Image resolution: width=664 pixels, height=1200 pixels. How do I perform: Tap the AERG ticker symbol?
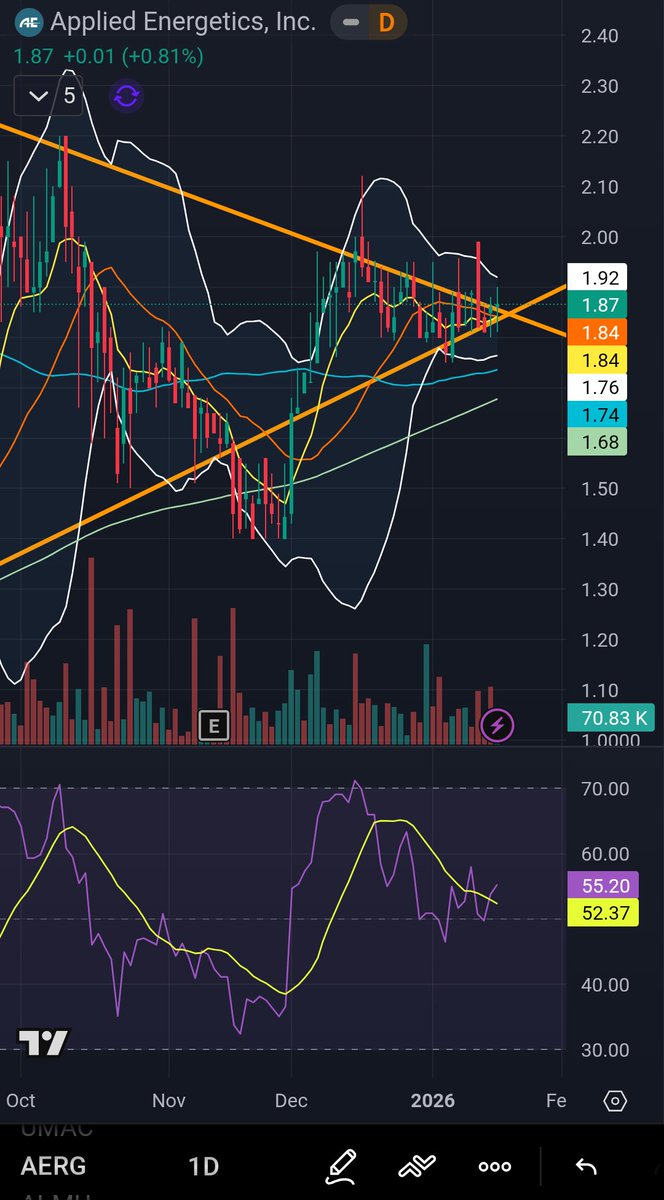click(54, 1166)
